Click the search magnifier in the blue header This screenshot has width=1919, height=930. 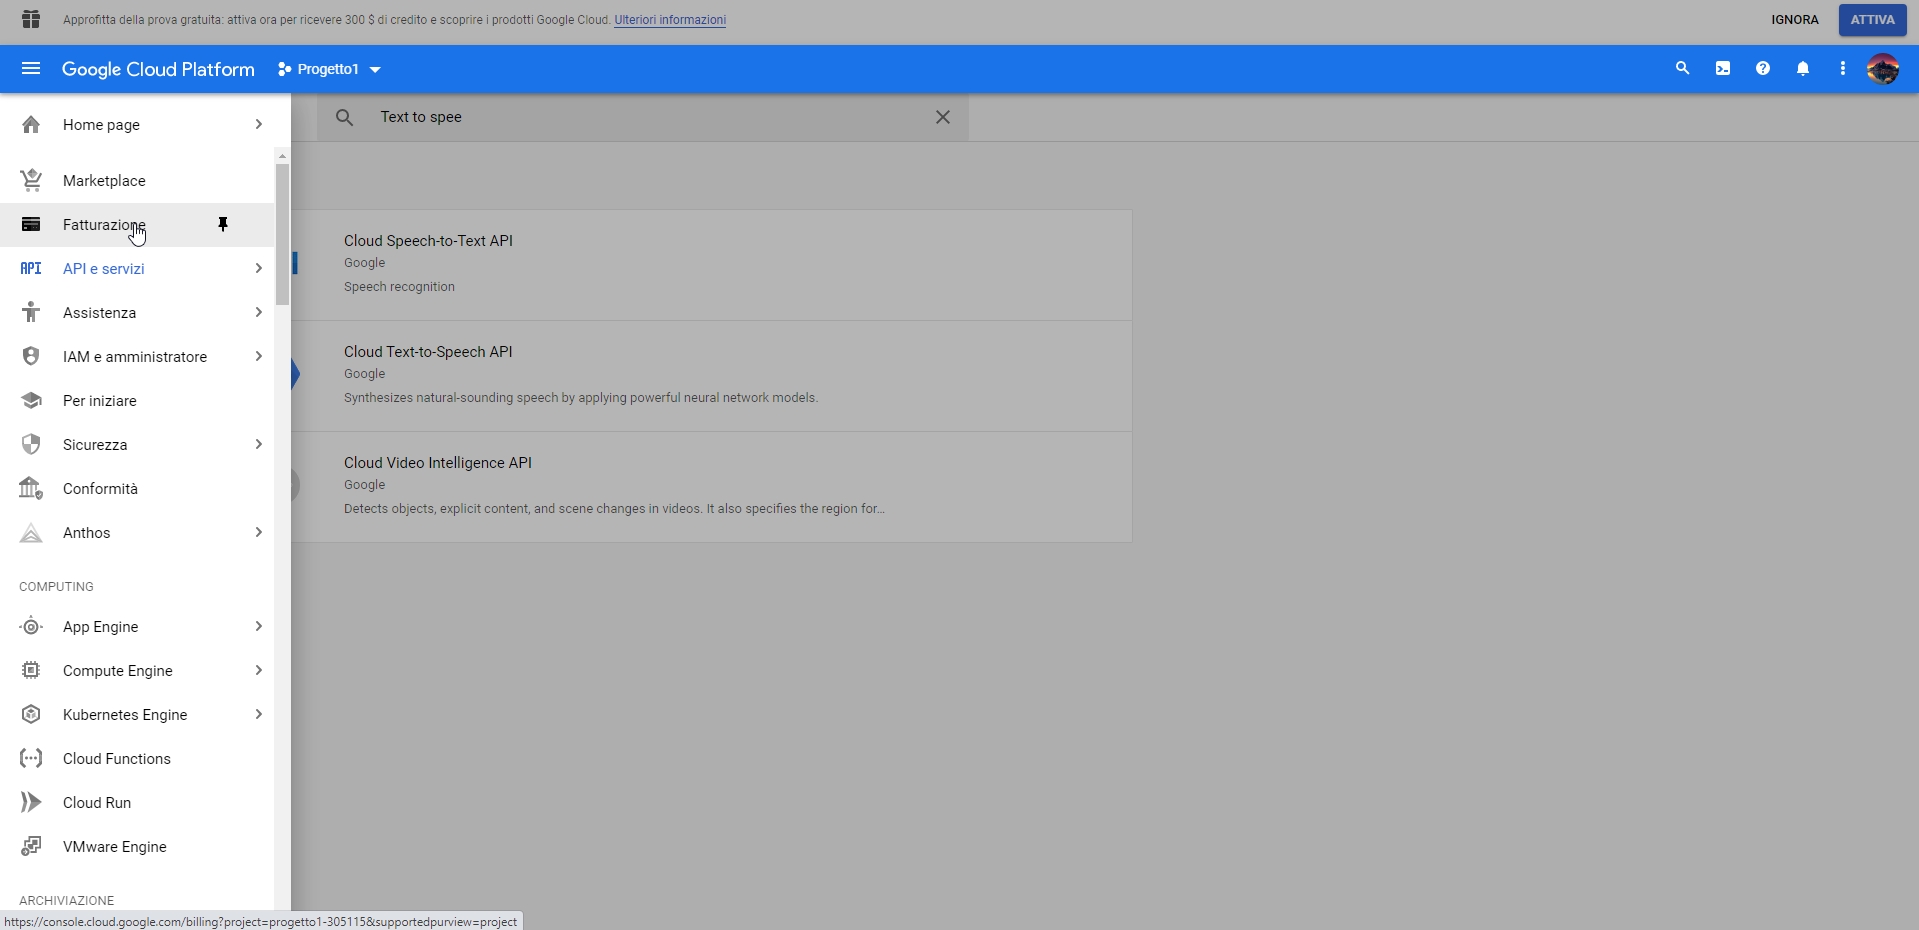(x=1683, y=69)
